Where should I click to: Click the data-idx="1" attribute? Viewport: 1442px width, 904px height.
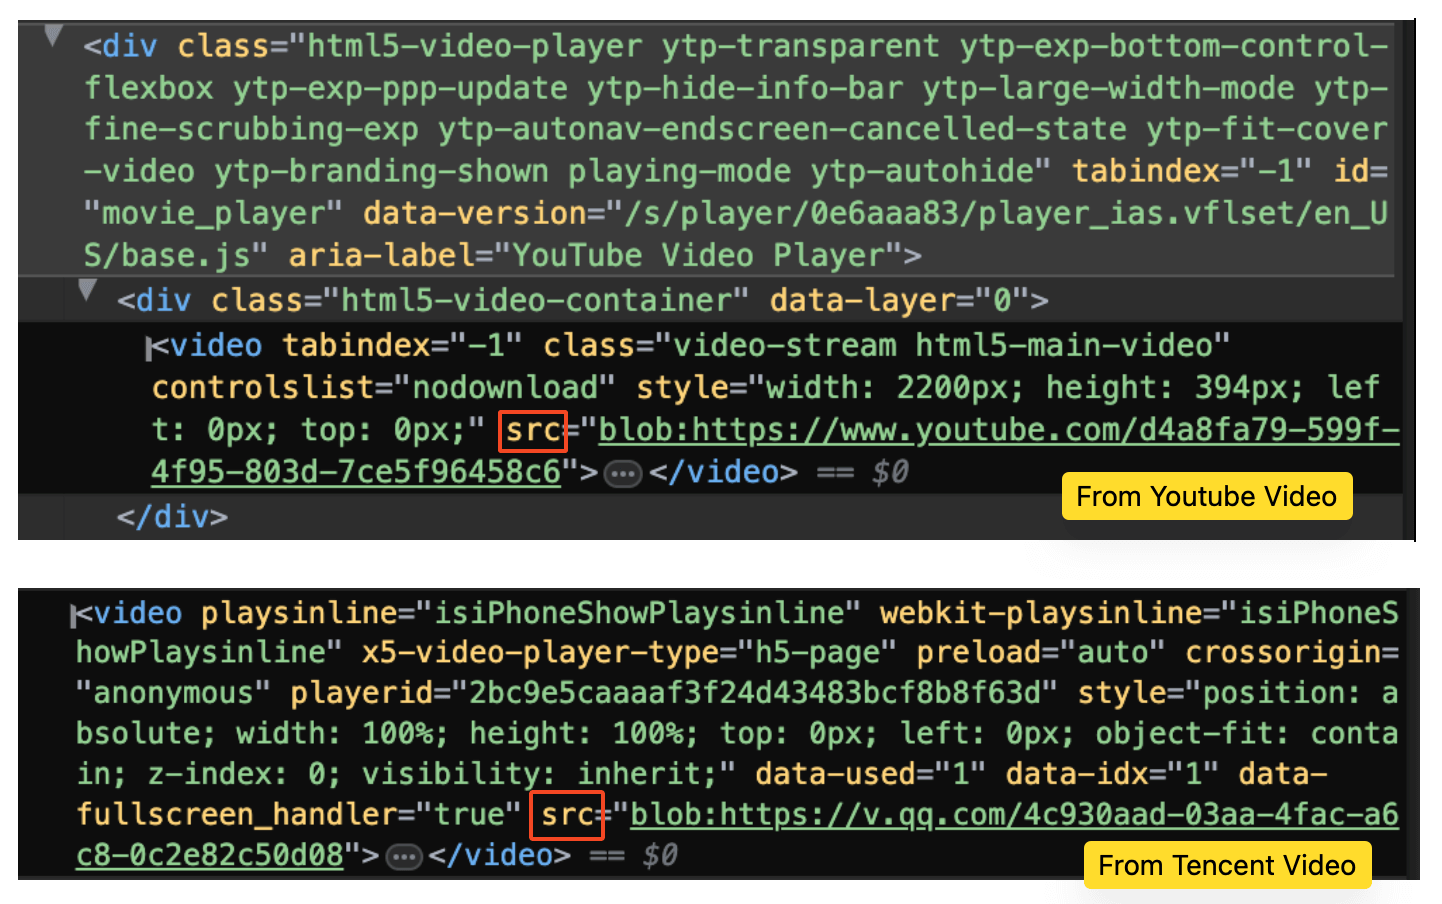[1112, 774]
